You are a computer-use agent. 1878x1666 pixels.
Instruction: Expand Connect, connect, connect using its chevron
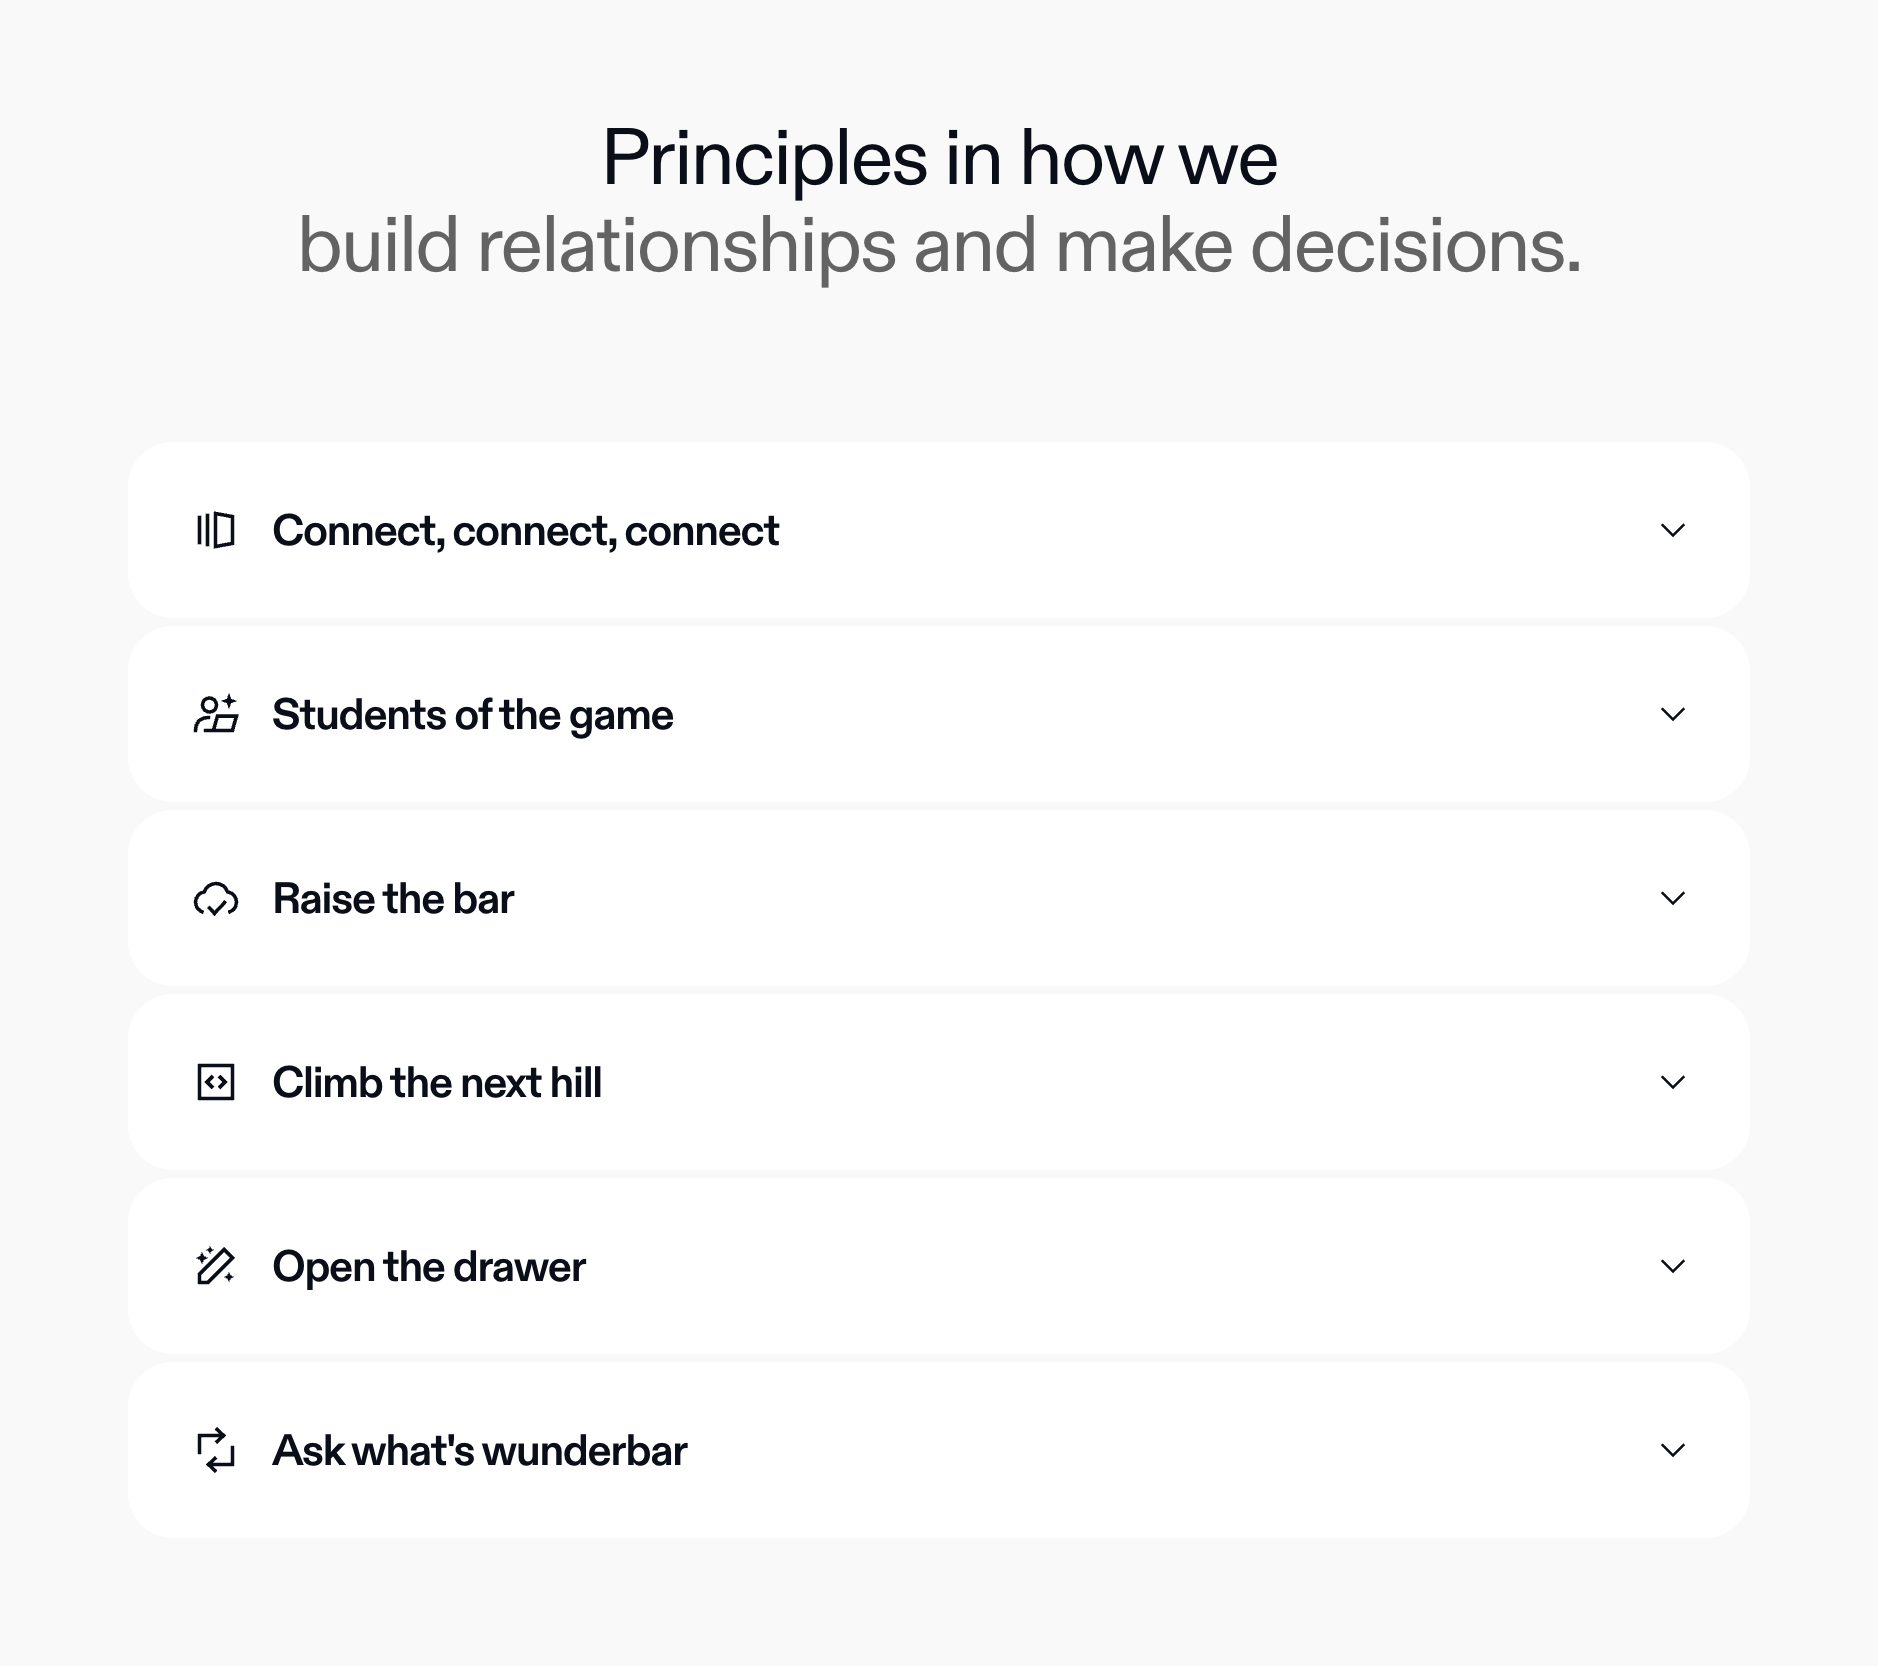point(1672,530)
